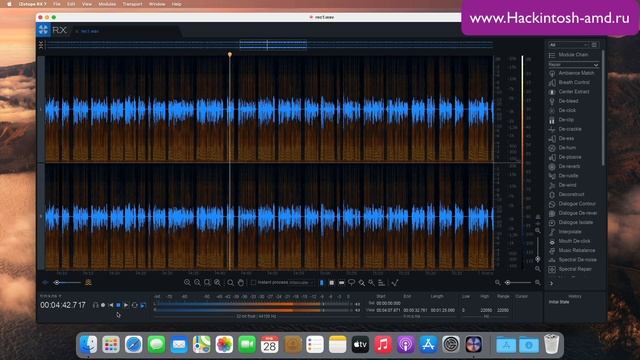
Task: Select the lasso selection tool
Action: (351, 282)
